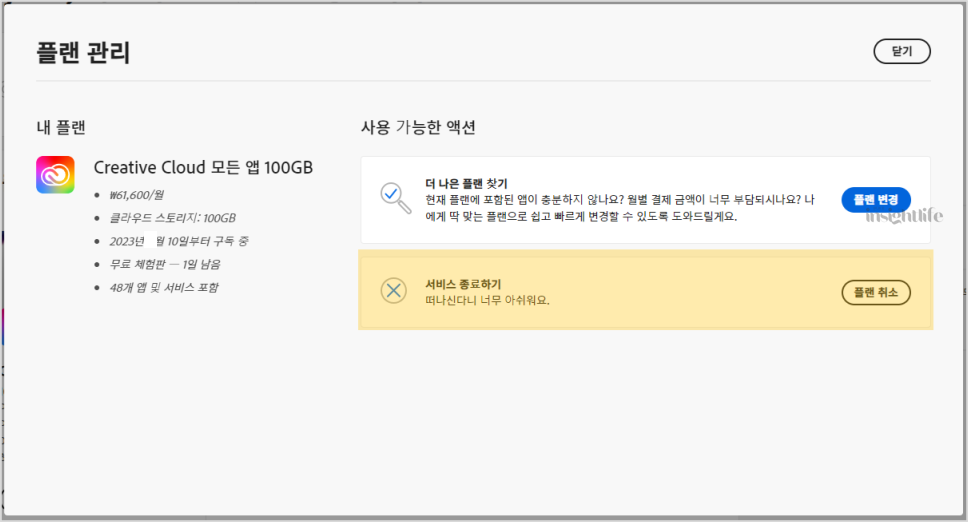Image resolution: width=968 pixels, height=522 pixels.
Task: Click the 더 나은 플랜 찾기 heading
Action: tap(466, 183)
